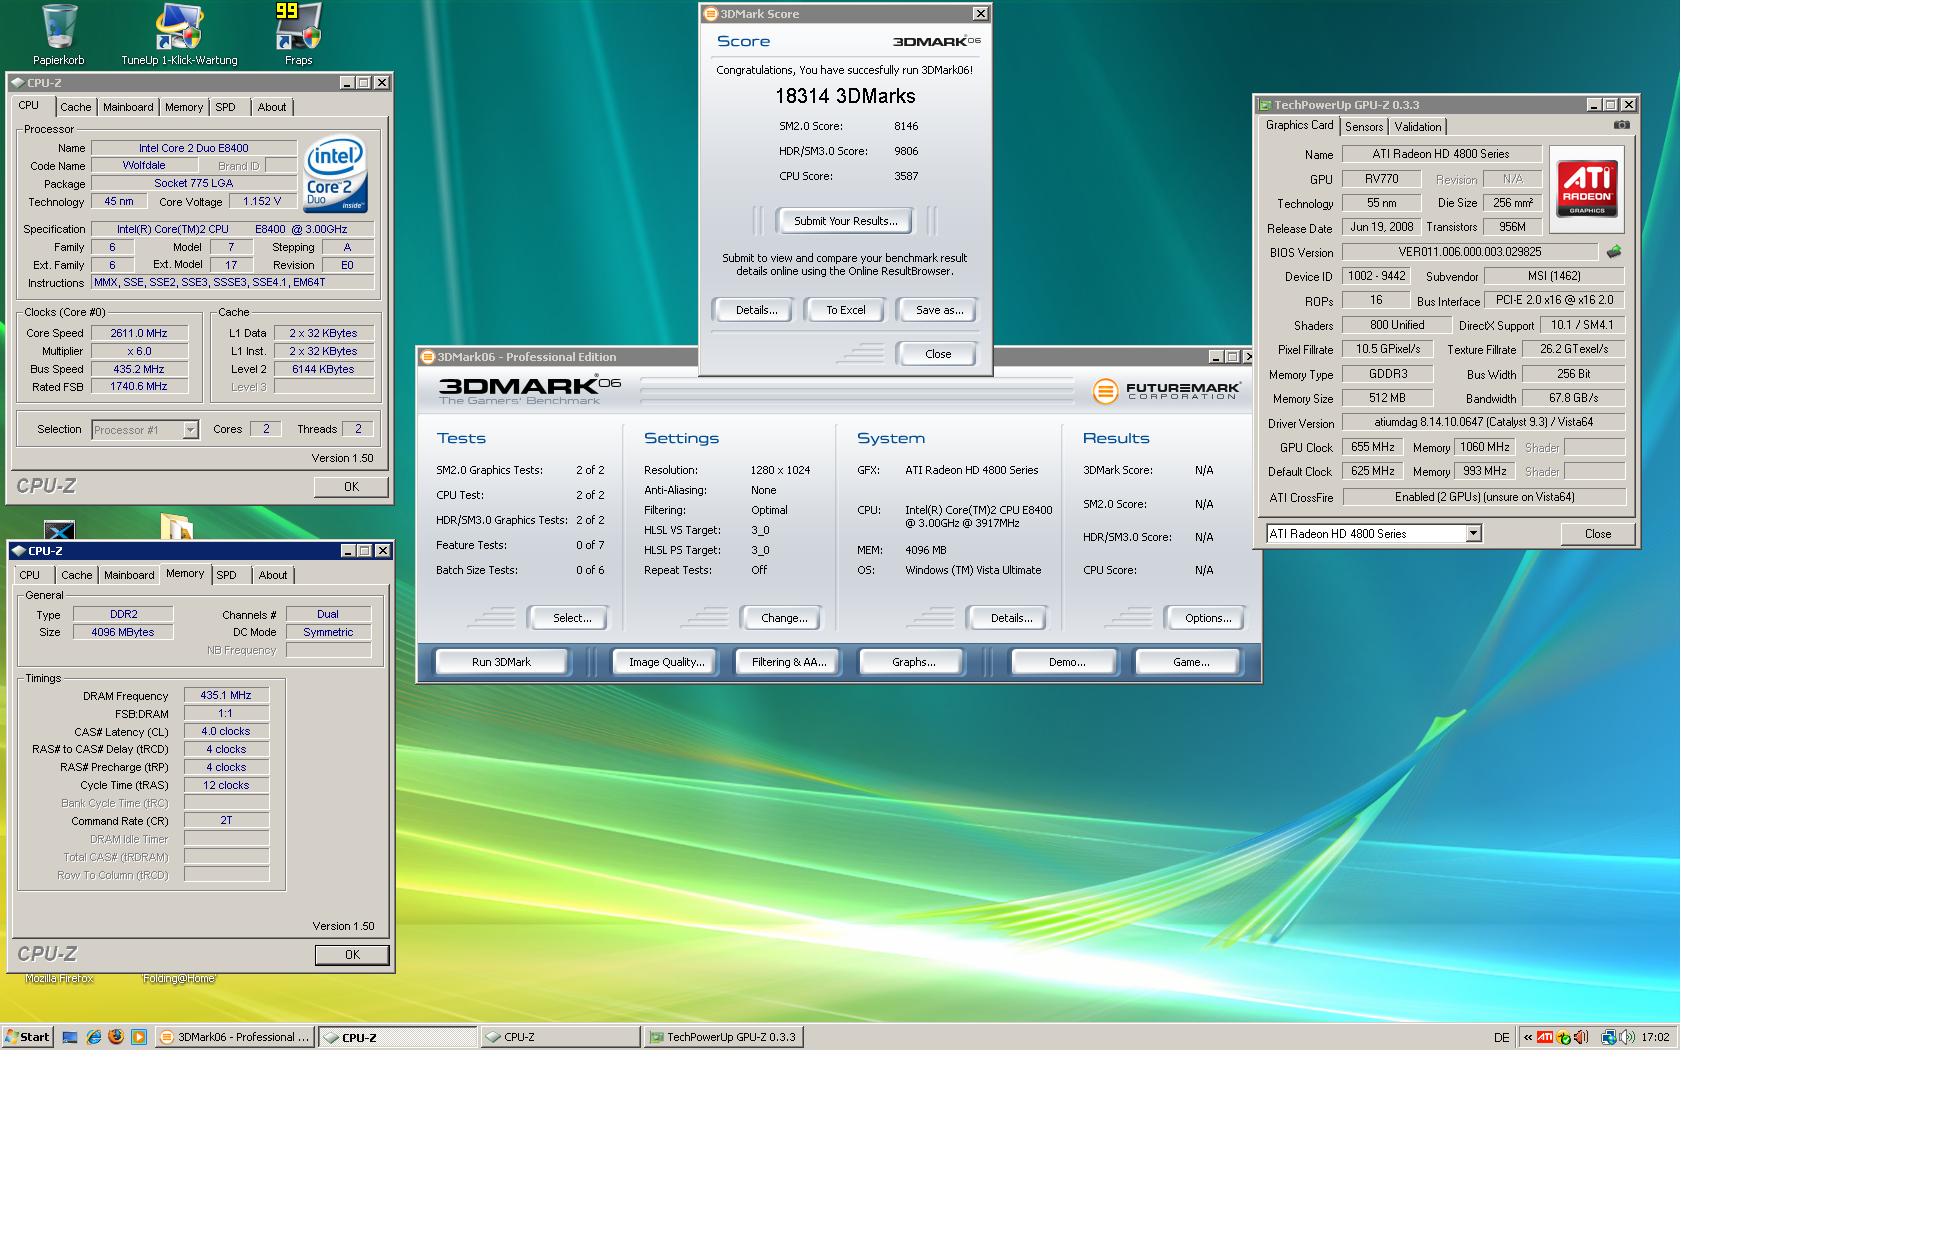Open Filtering & AA settings
Image resolution: width=1958 pixels, height=1237 pixels.
pos(789,662)
